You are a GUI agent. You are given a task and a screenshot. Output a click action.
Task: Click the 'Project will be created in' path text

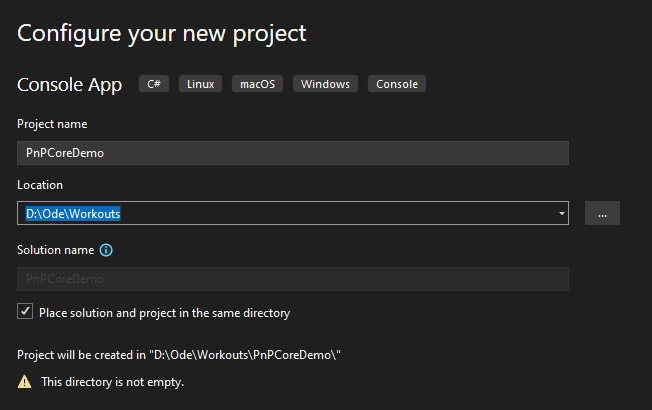[x=180, y=355]
